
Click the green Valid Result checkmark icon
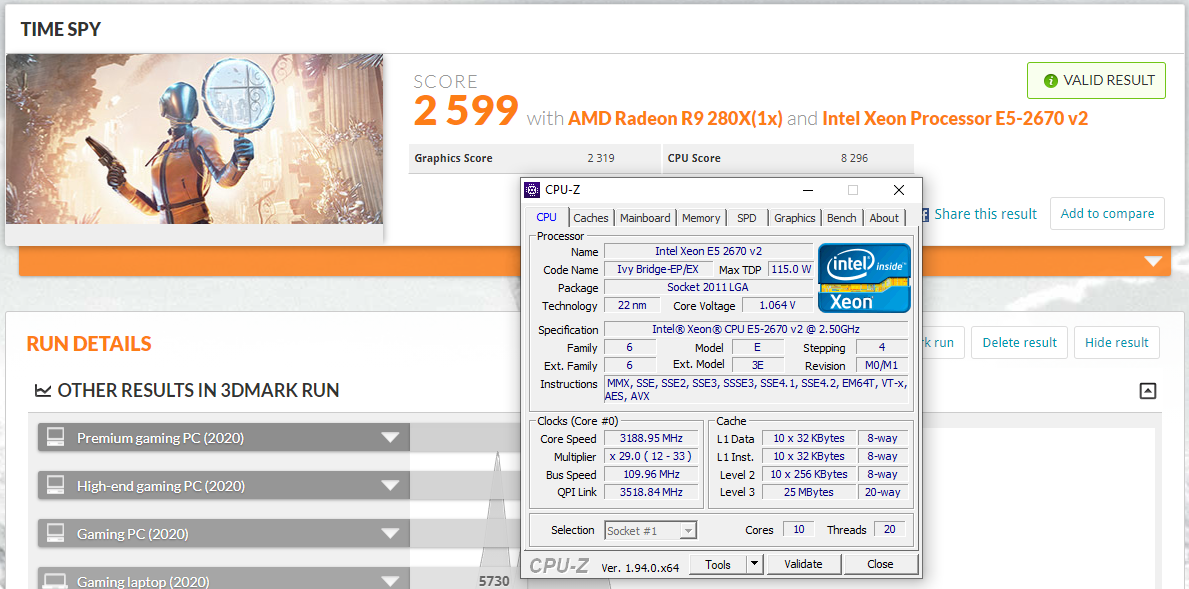click(x=1050, y=81)
